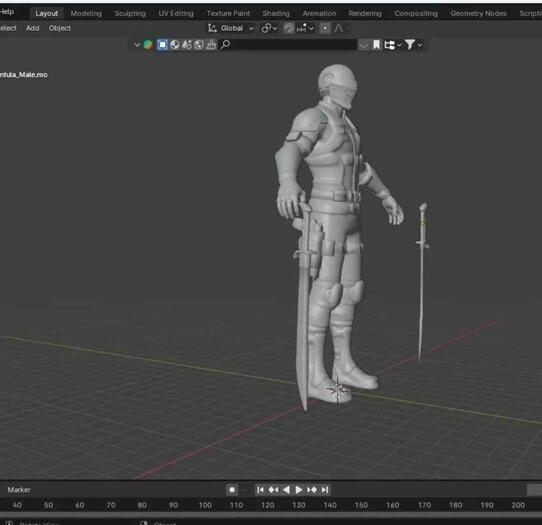Toggle the auto keying record button

pos(232,490)
